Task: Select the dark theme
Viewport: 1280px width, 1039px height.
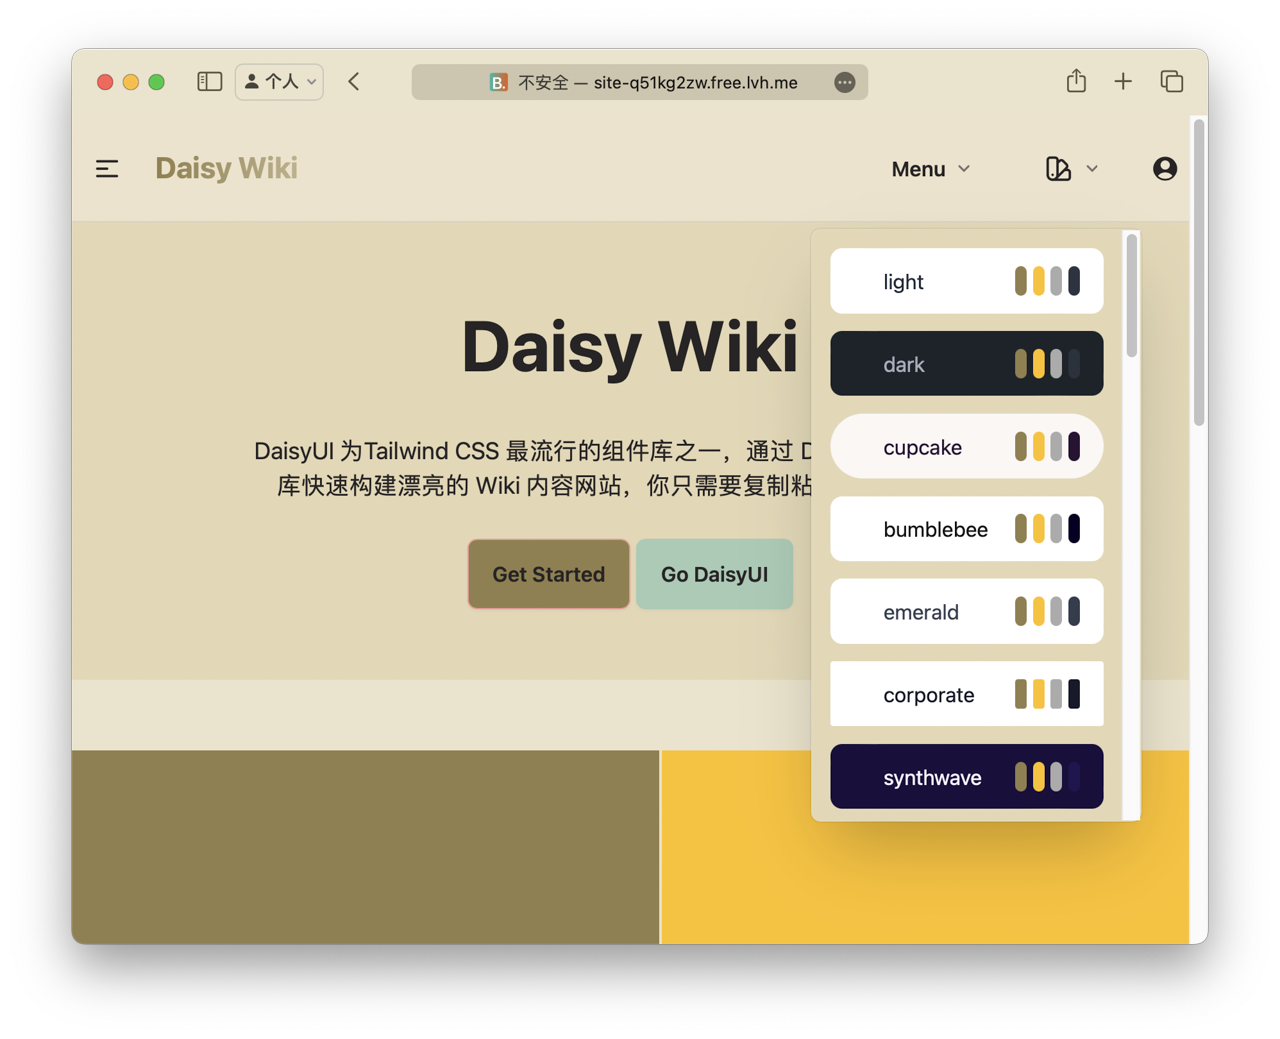Action: point(966,364)
